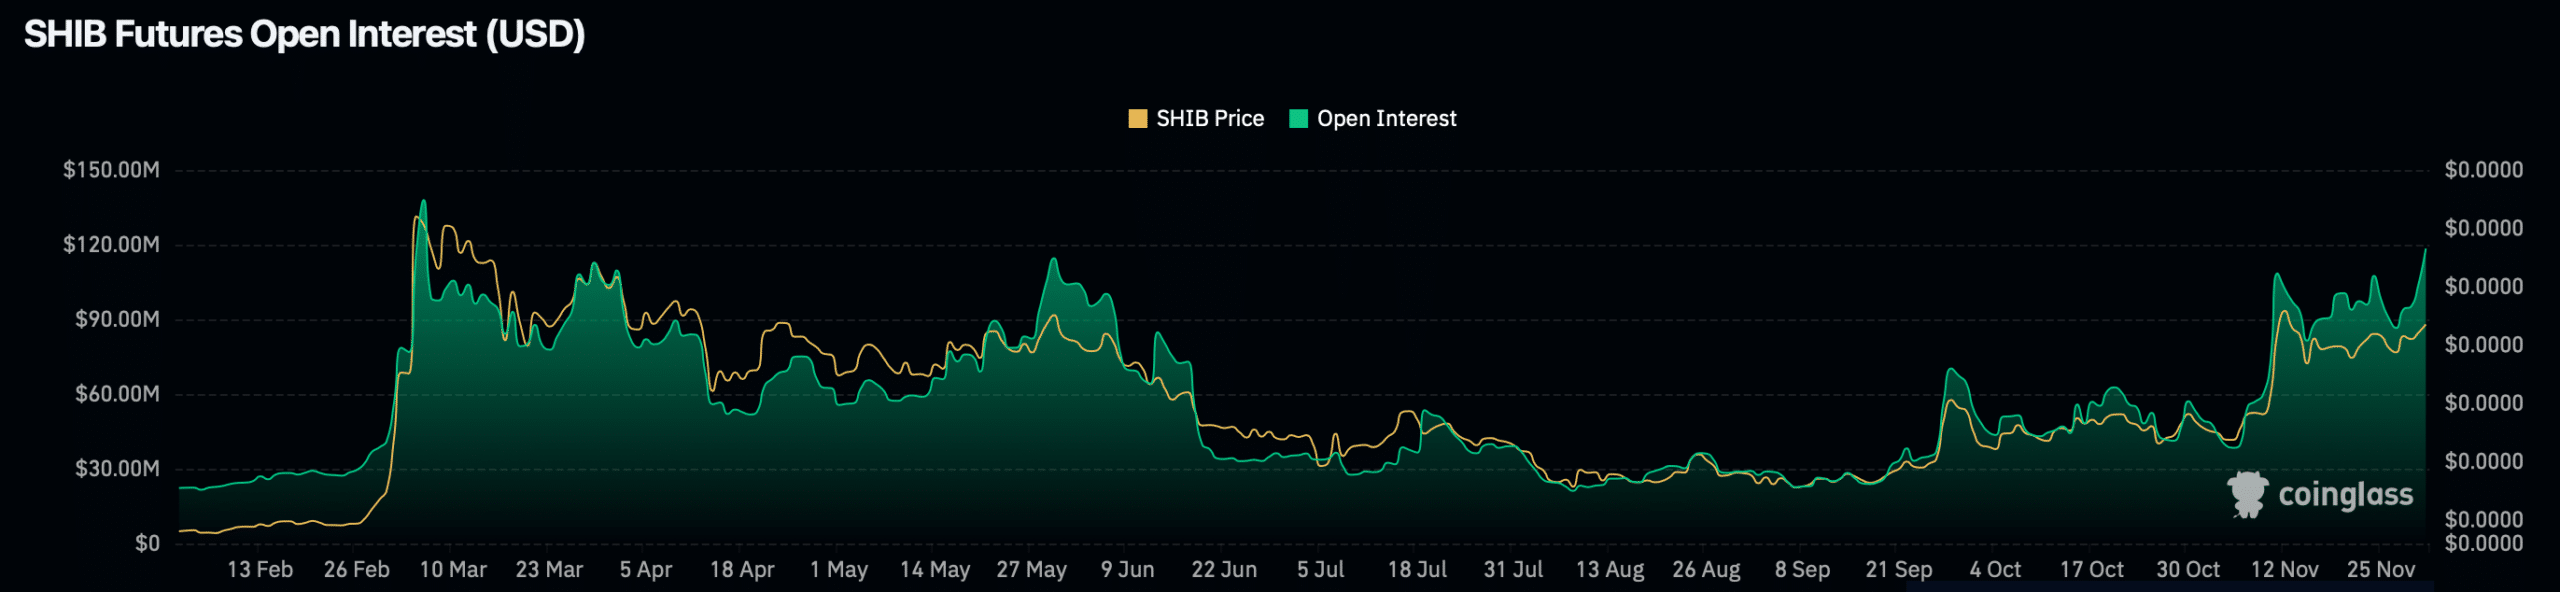Click the 22 Jun date label
Screen dimensions: 2560x592
click(x=1224, y=570)
